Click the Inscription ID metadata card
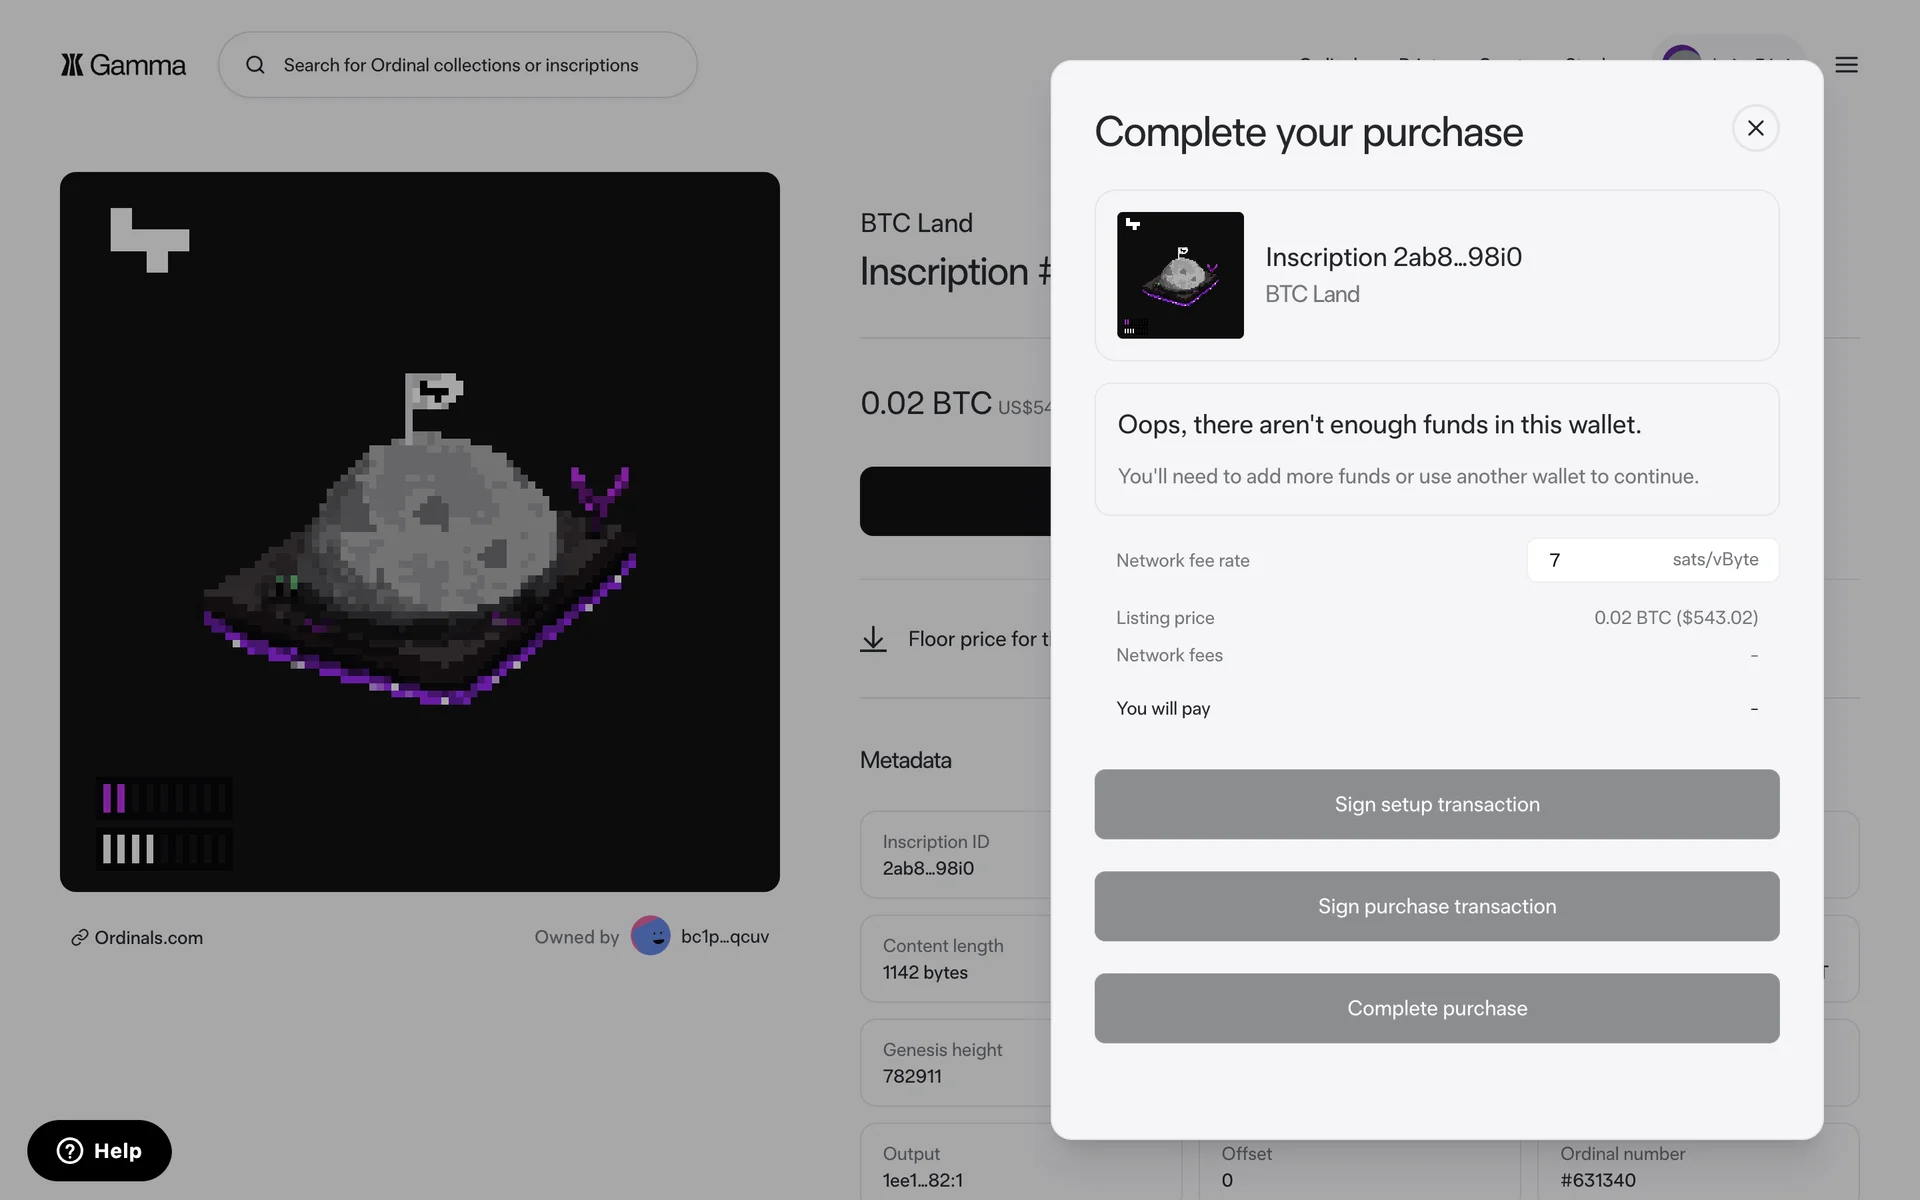The image size is (1920, 1200). (955, 855)
